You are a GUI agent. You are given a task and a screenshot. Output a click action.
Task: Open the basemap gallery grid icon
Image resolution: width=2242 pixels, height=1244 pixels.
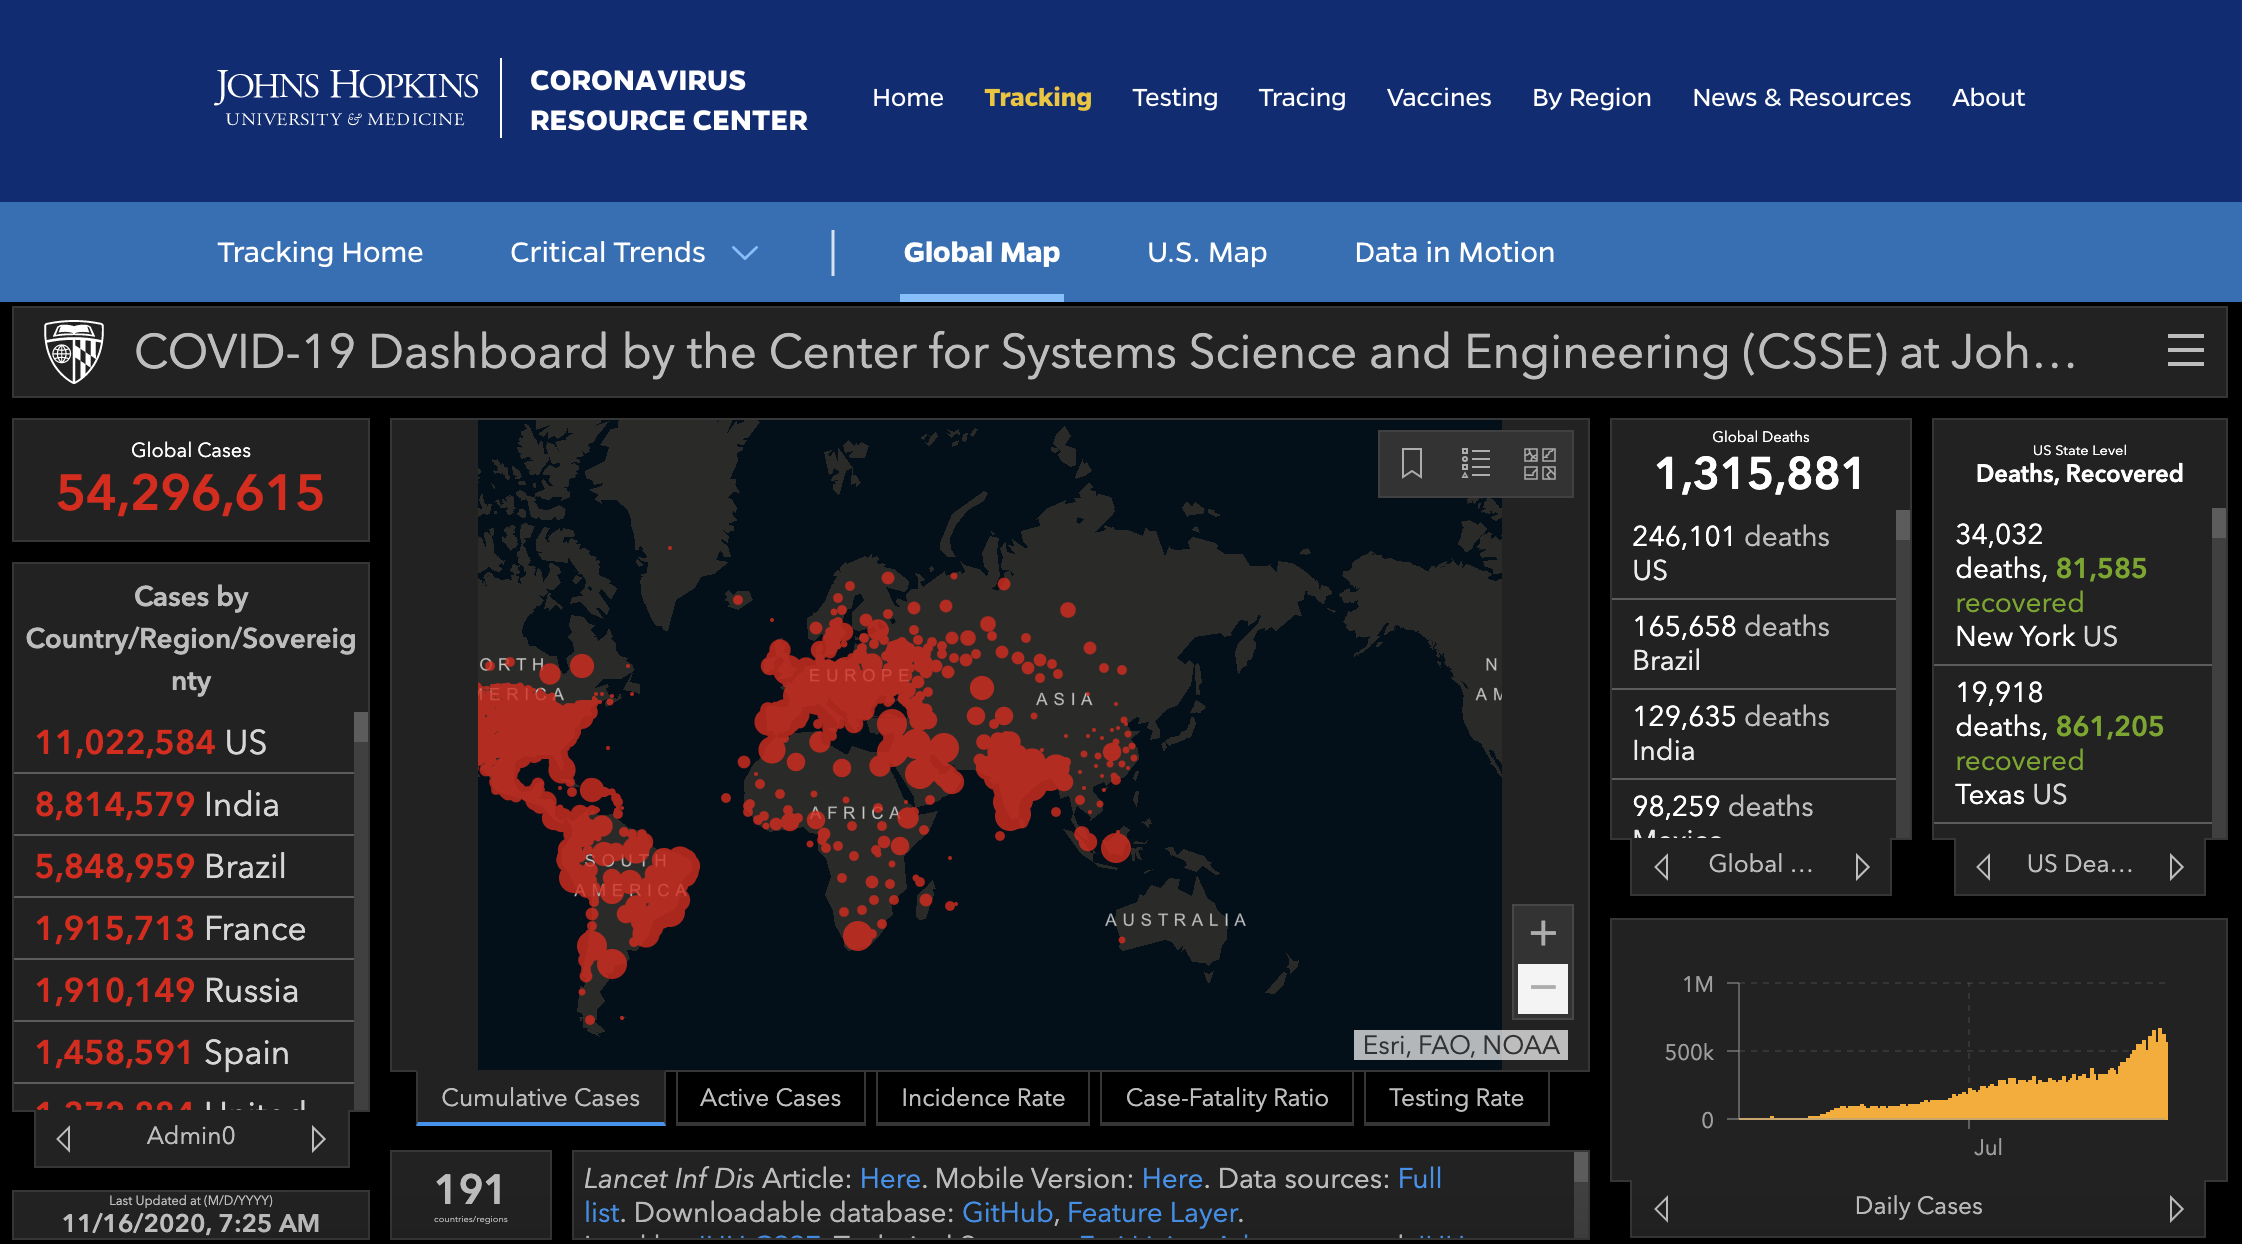coord(1539,463)
